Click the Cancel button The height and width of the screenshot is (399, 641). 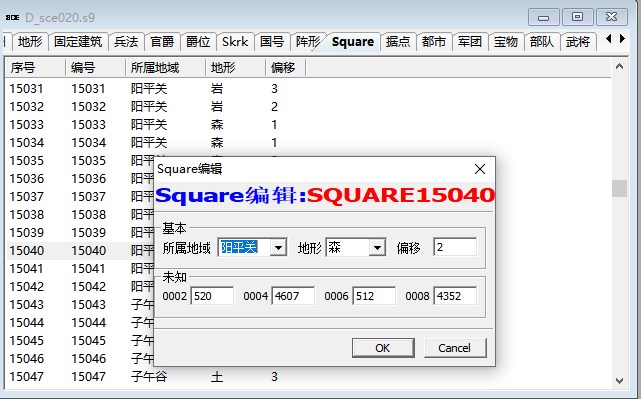[455, 348]
